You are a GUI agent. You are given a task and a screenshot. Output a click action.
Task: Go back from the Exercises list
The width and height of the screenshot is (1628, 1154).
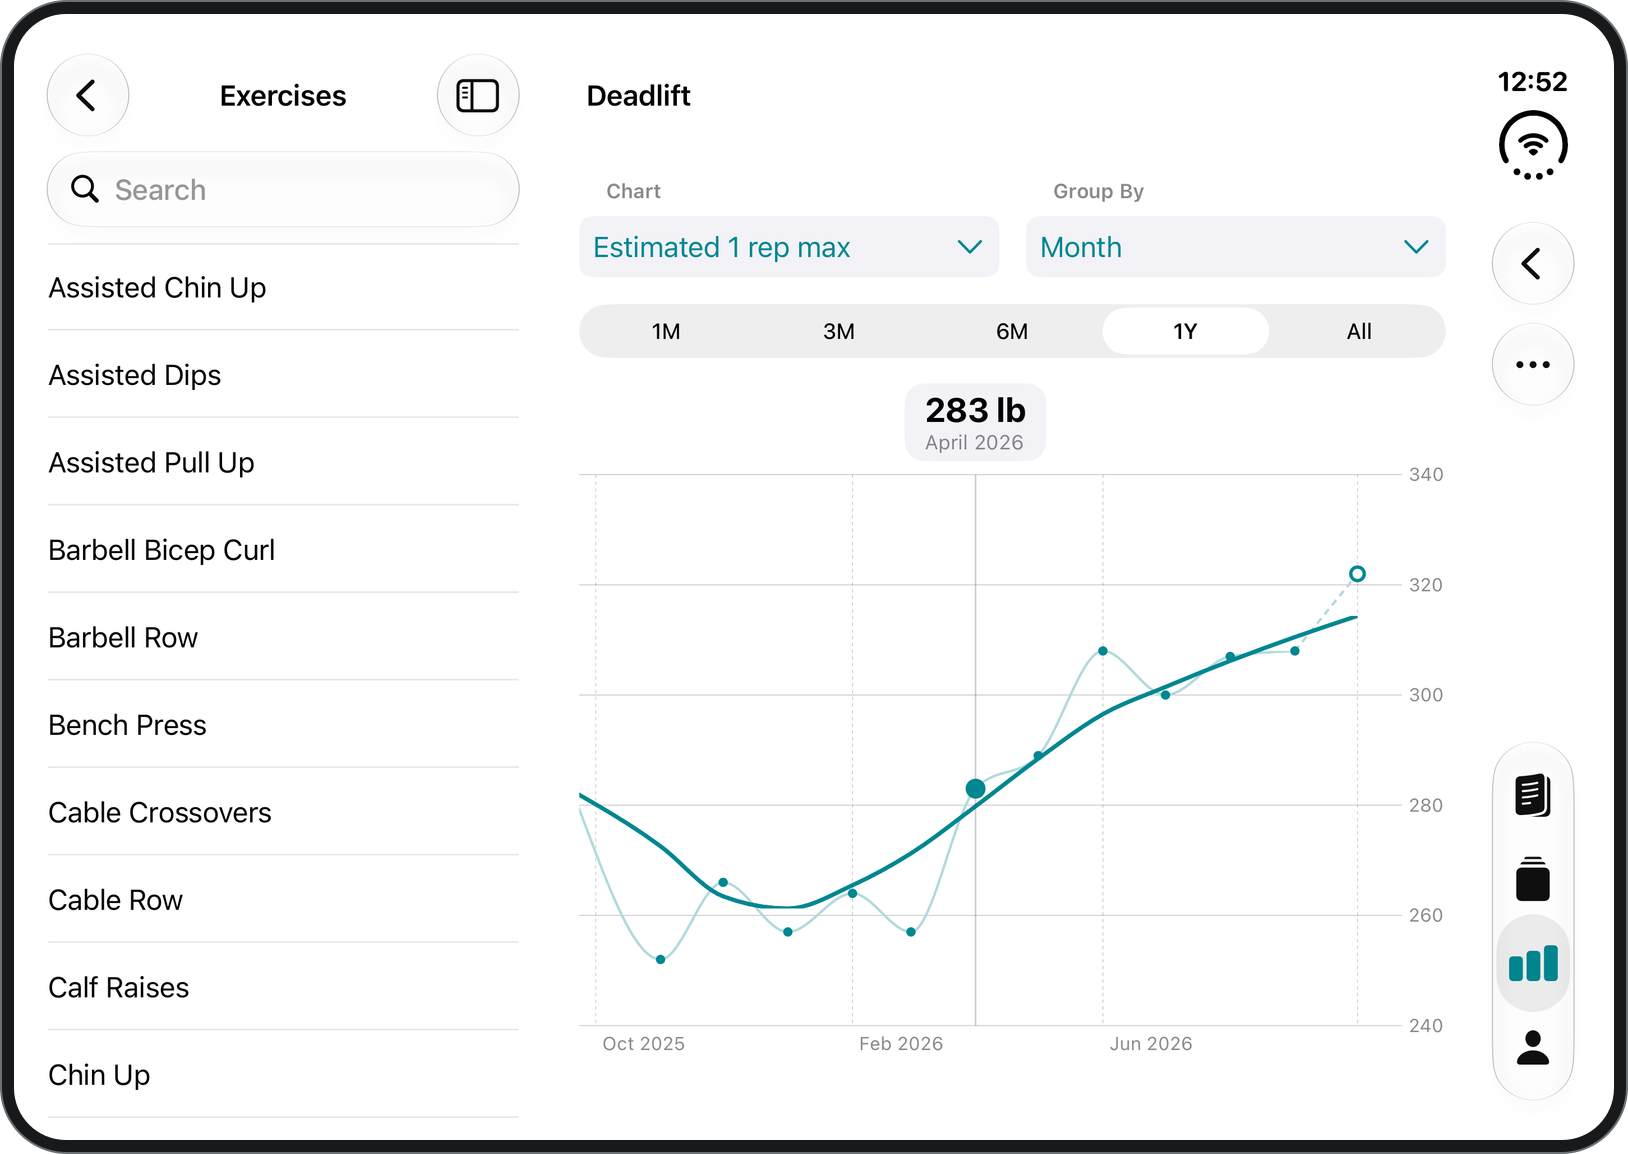[87, 96]
